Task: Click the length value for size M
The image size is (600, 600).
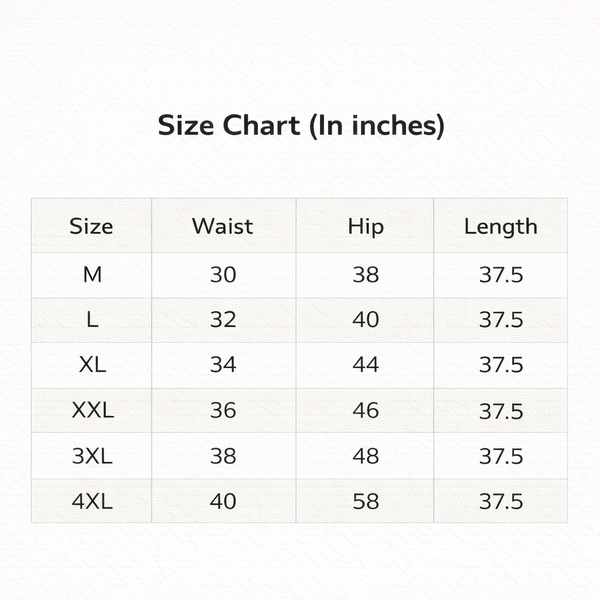Action: point(500,275)
